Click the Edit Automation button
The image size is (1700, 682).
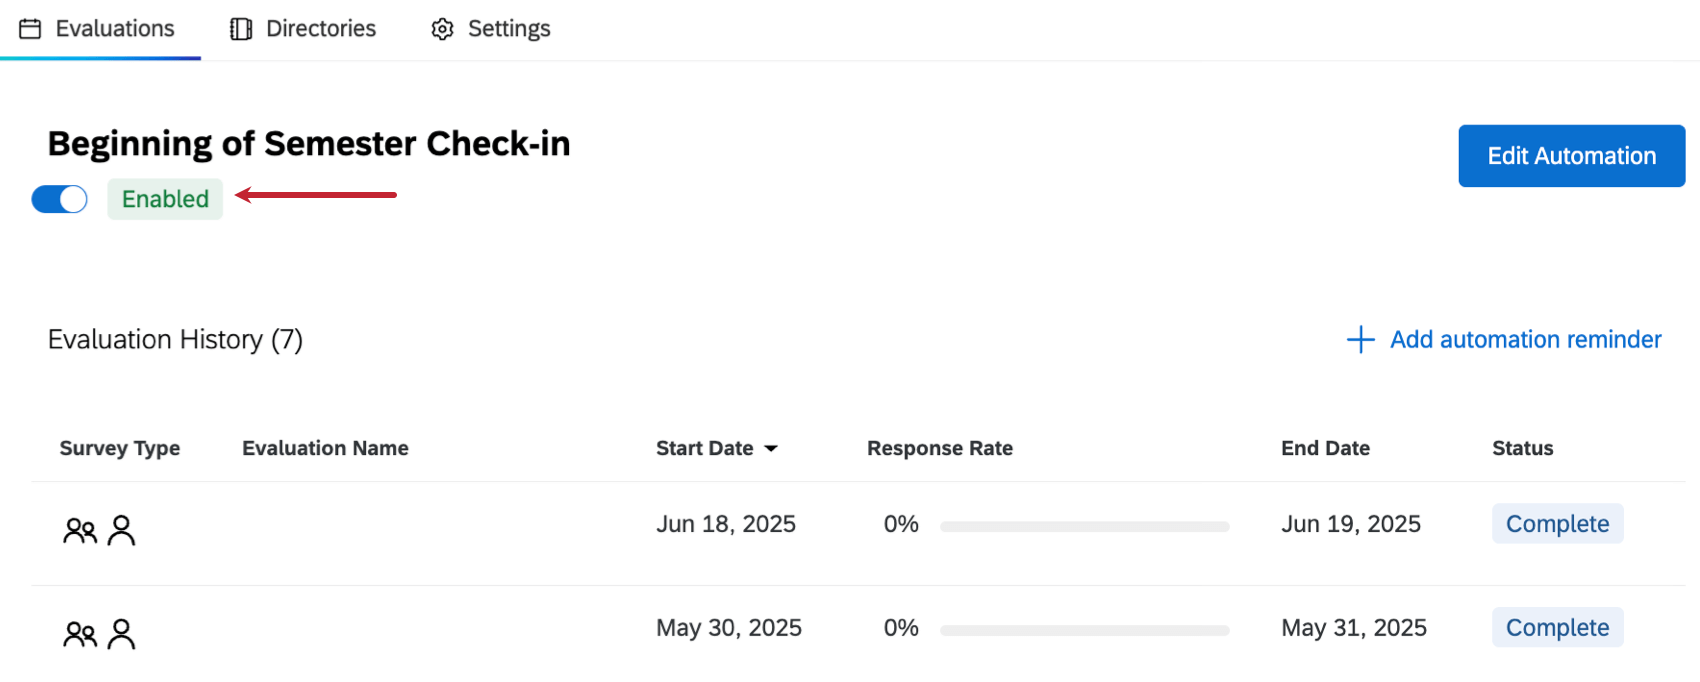point(1571,155)
